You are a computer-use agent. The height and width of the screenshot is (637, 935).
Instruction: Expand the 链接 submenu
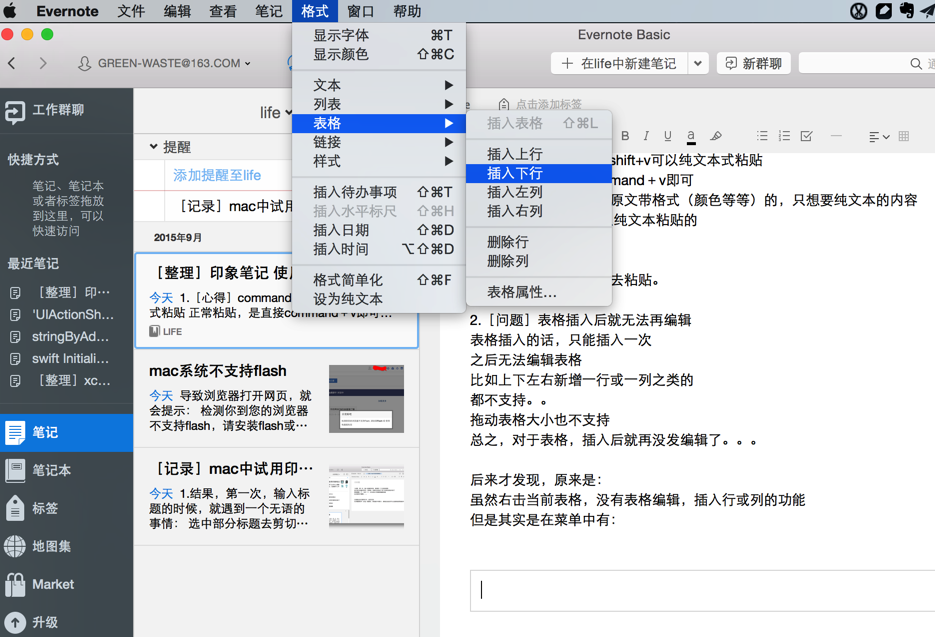(x=379, y=142)
